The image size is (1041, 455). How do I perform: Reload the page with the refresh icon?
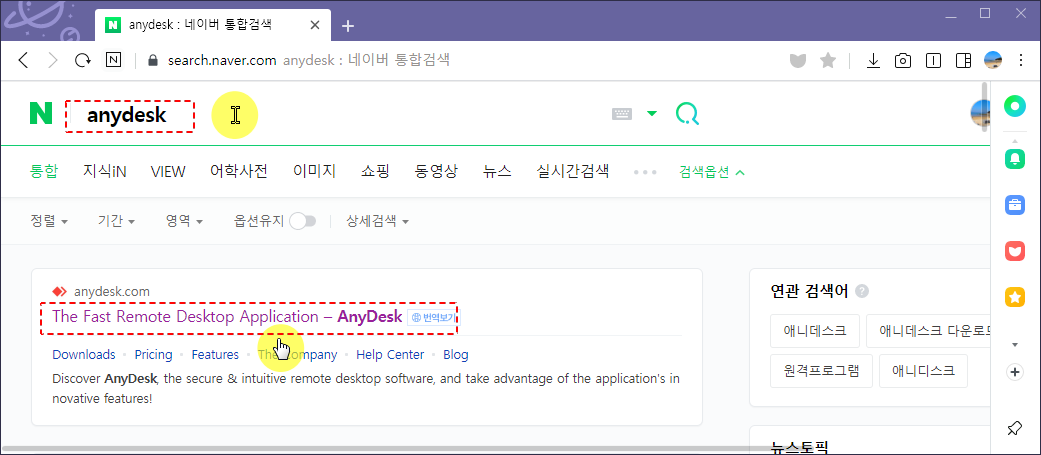point(83,60)
